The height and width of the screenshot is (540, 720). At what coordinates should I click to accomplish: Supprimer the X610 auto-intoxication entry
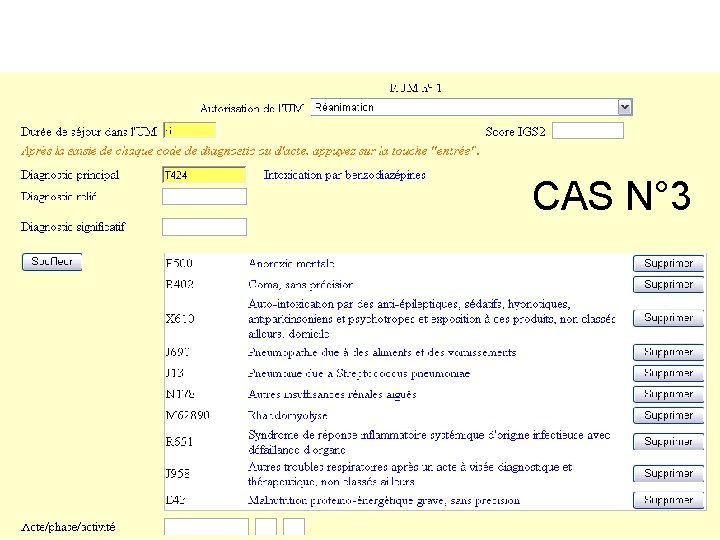[x=668, y=318]
